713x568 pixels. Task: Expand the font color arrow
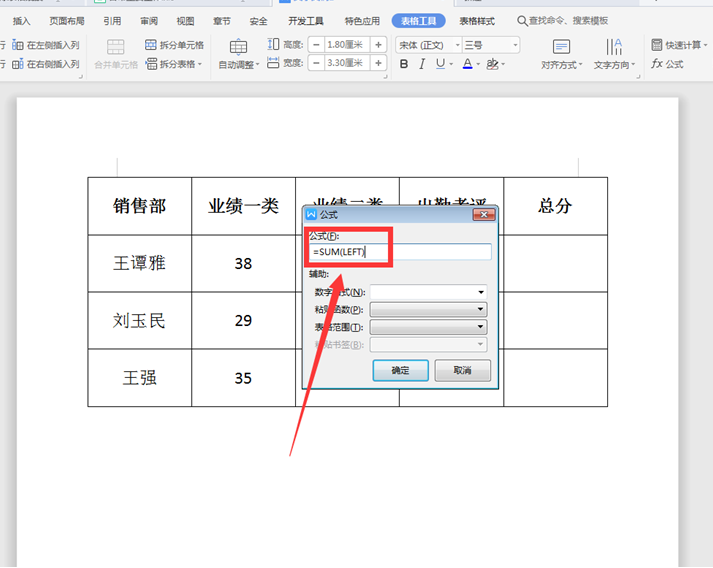(478, 64)
